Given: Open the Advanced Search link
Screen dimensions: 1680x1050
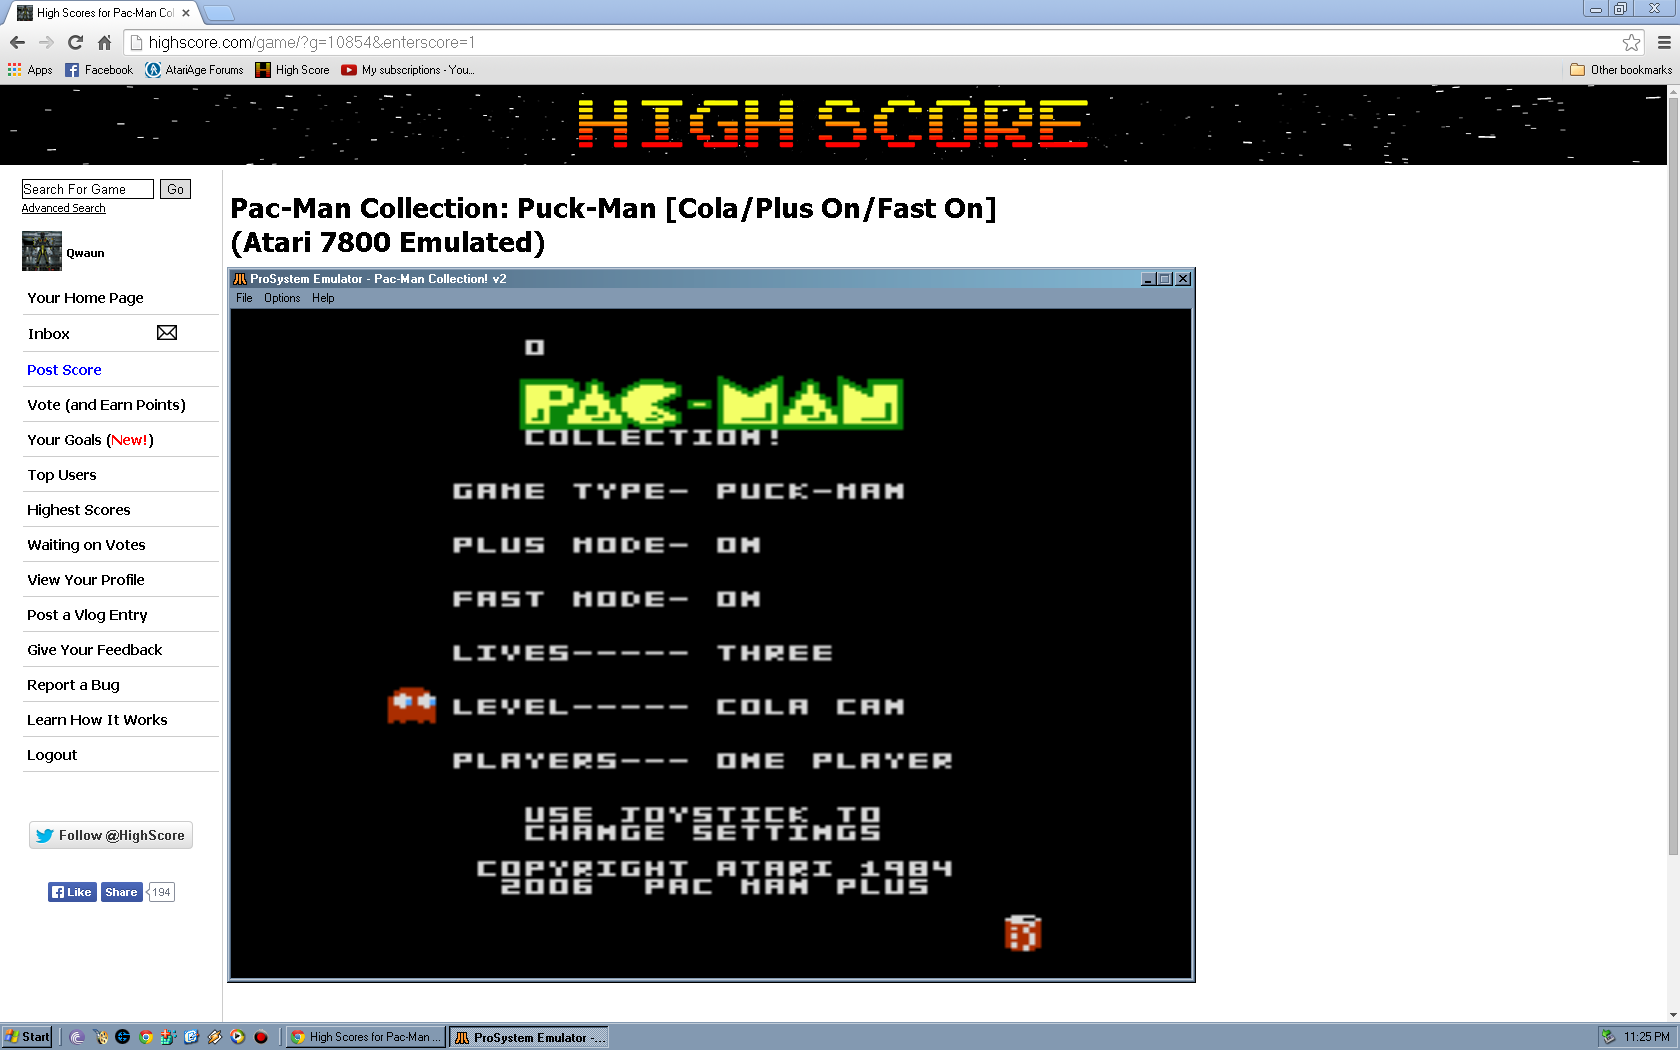Looking at the screenshot, I should coord(63,208).
